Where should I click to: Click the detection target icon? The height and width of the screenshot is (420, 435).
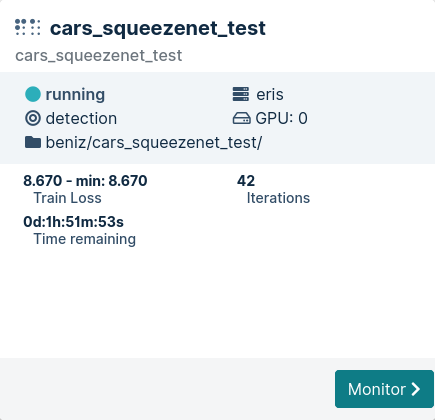click(x=33, y=118)
